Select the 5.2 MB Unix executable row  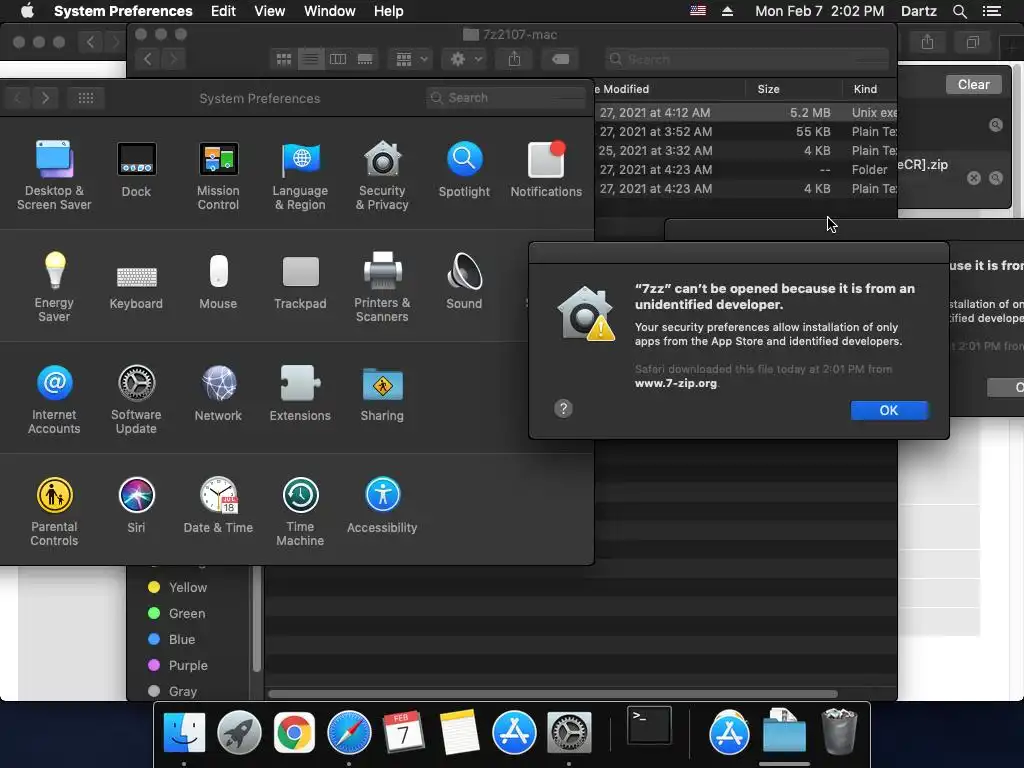pos(746,112)
